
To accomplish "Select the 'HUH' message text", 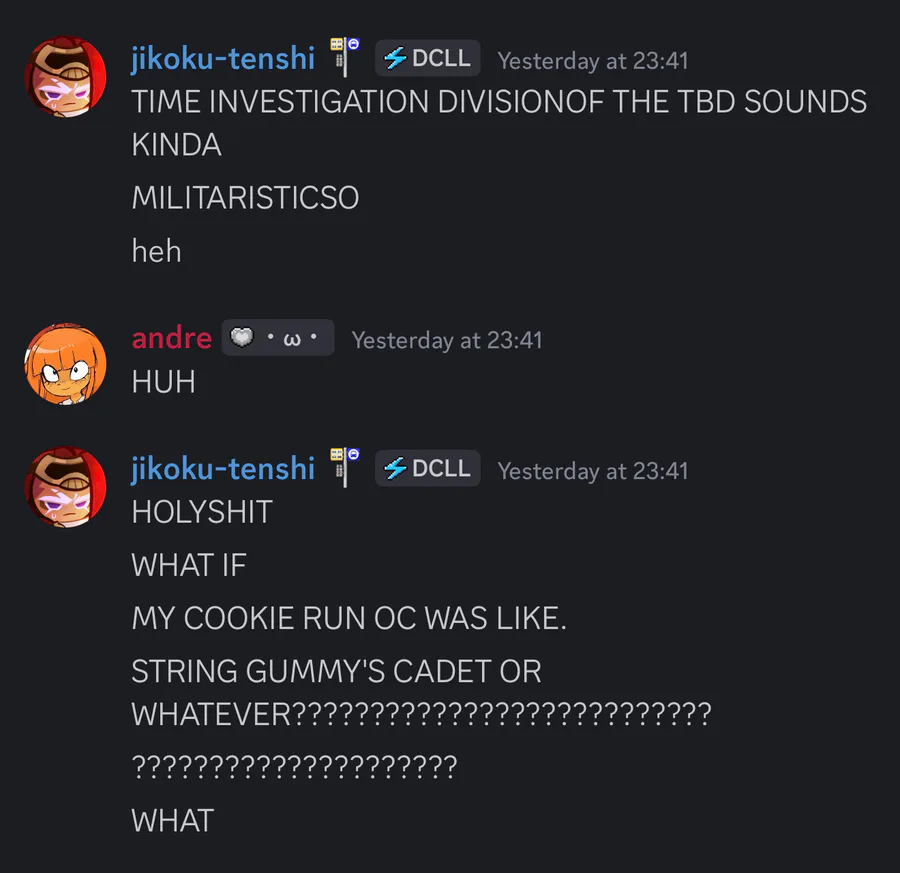I will coord(164,382).
